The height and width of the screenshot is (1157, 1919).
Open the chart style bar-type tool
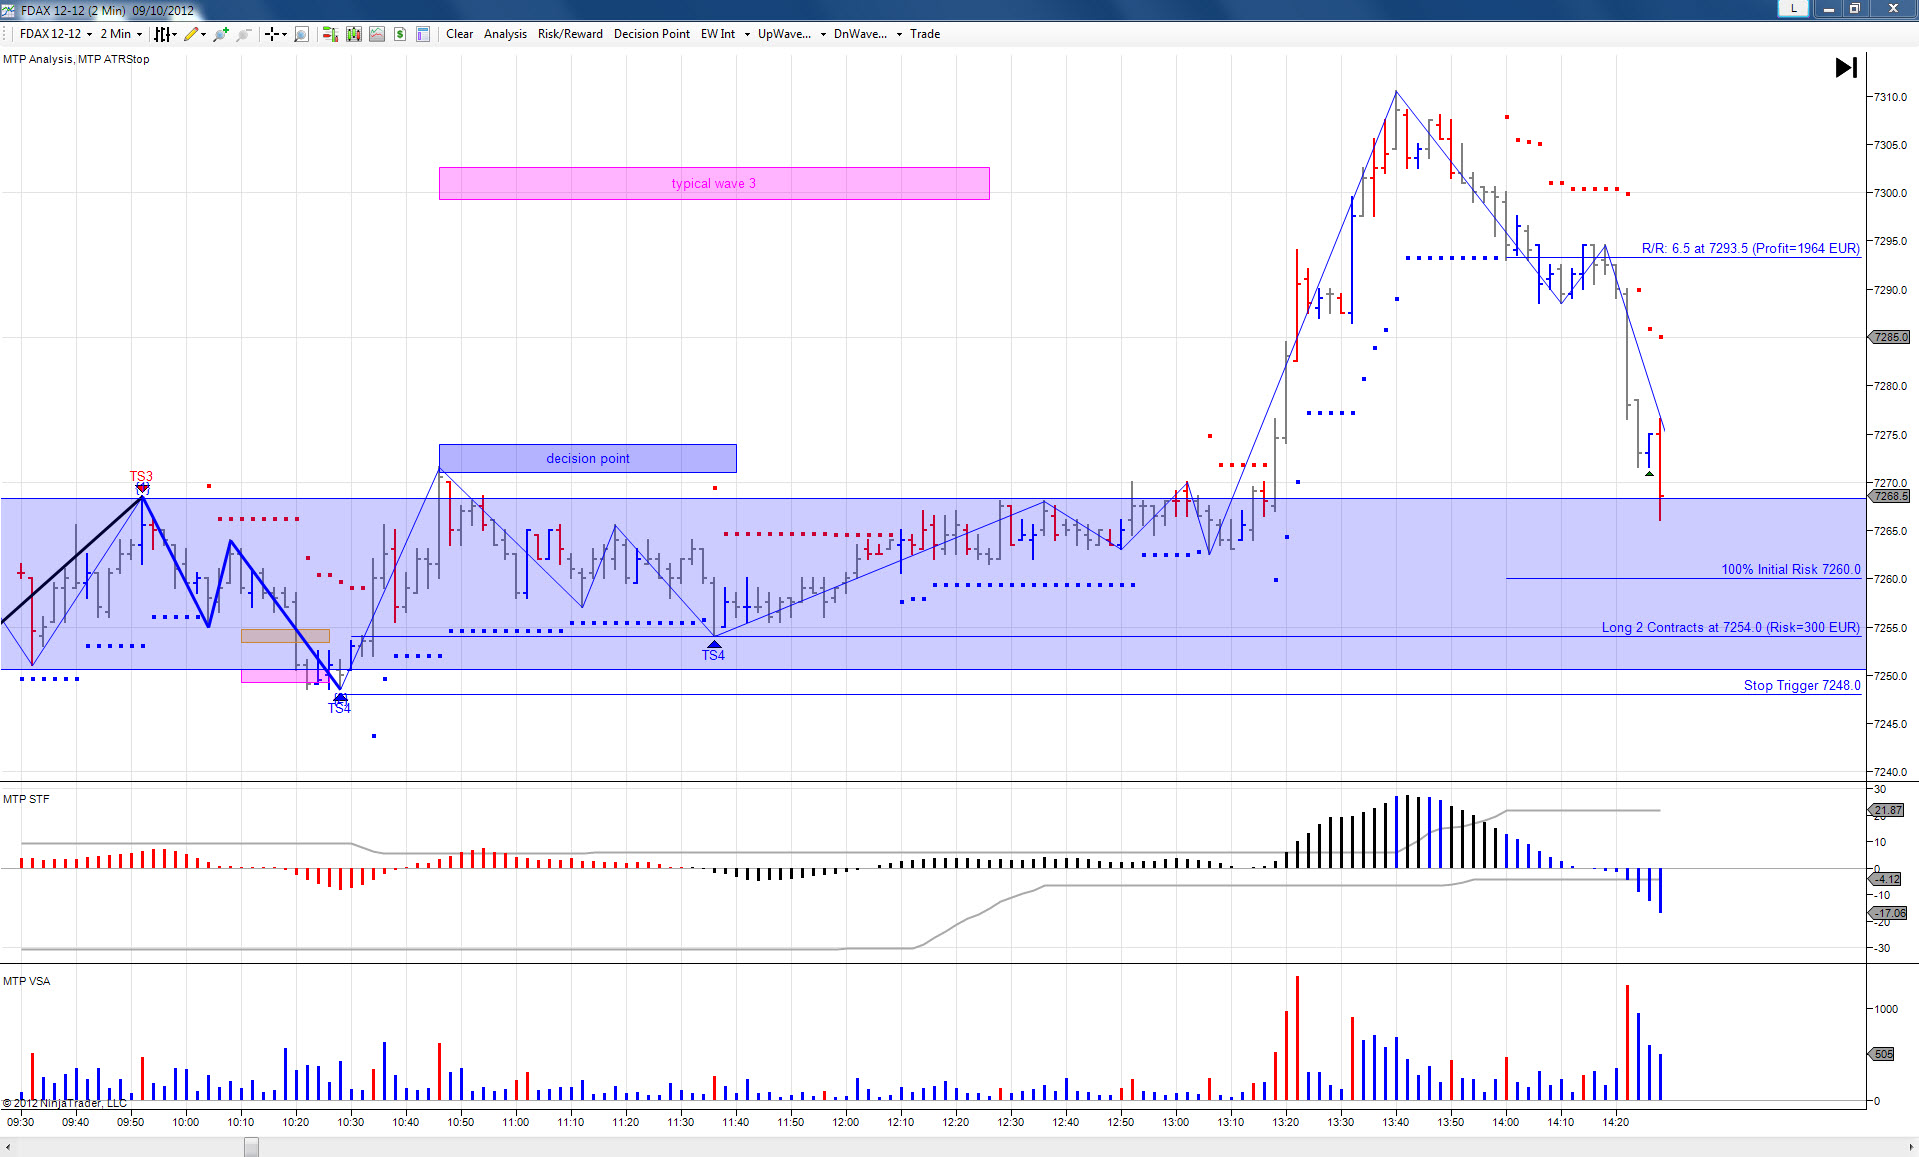tap(163, 34)
